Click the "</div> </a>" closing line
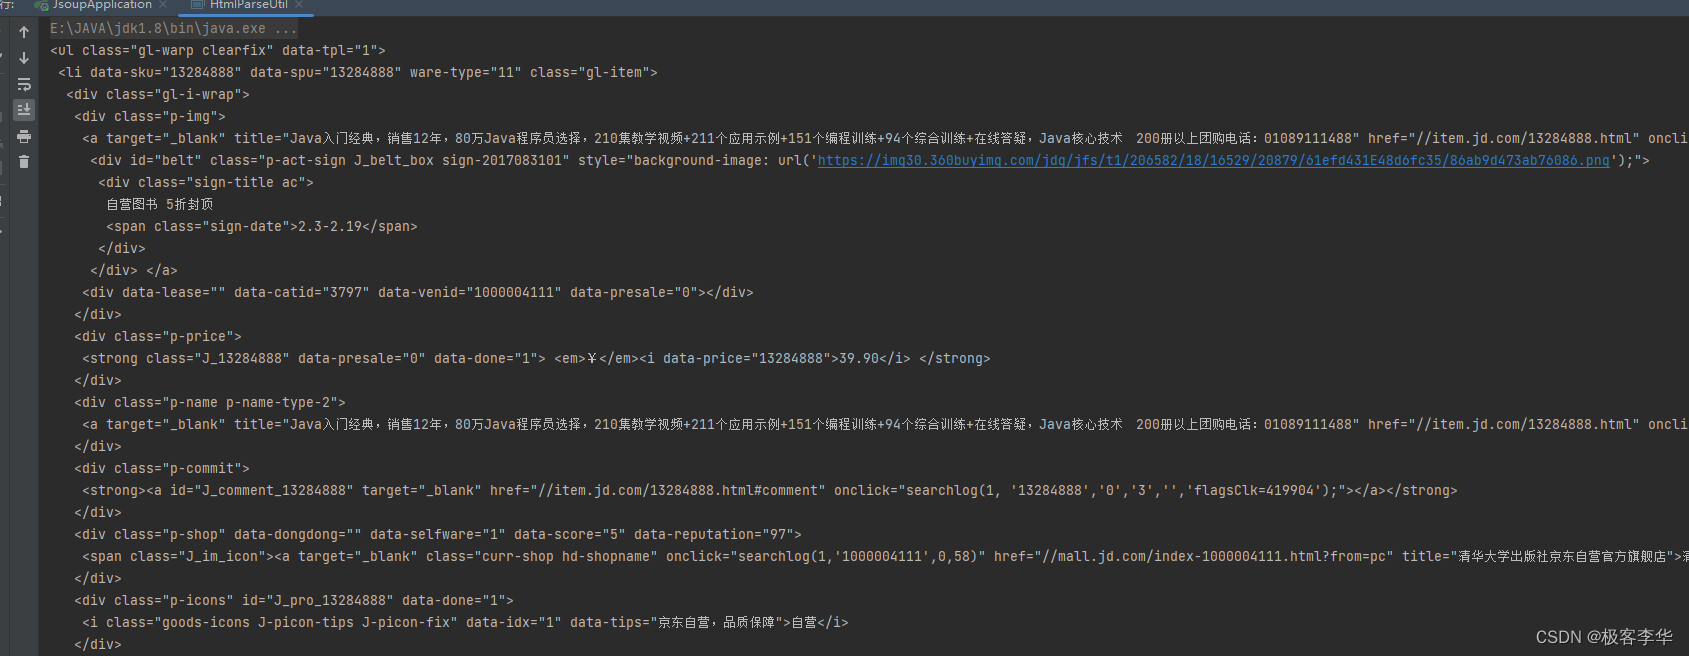This screenshot has width=1689, height=656. click(134, 270)
